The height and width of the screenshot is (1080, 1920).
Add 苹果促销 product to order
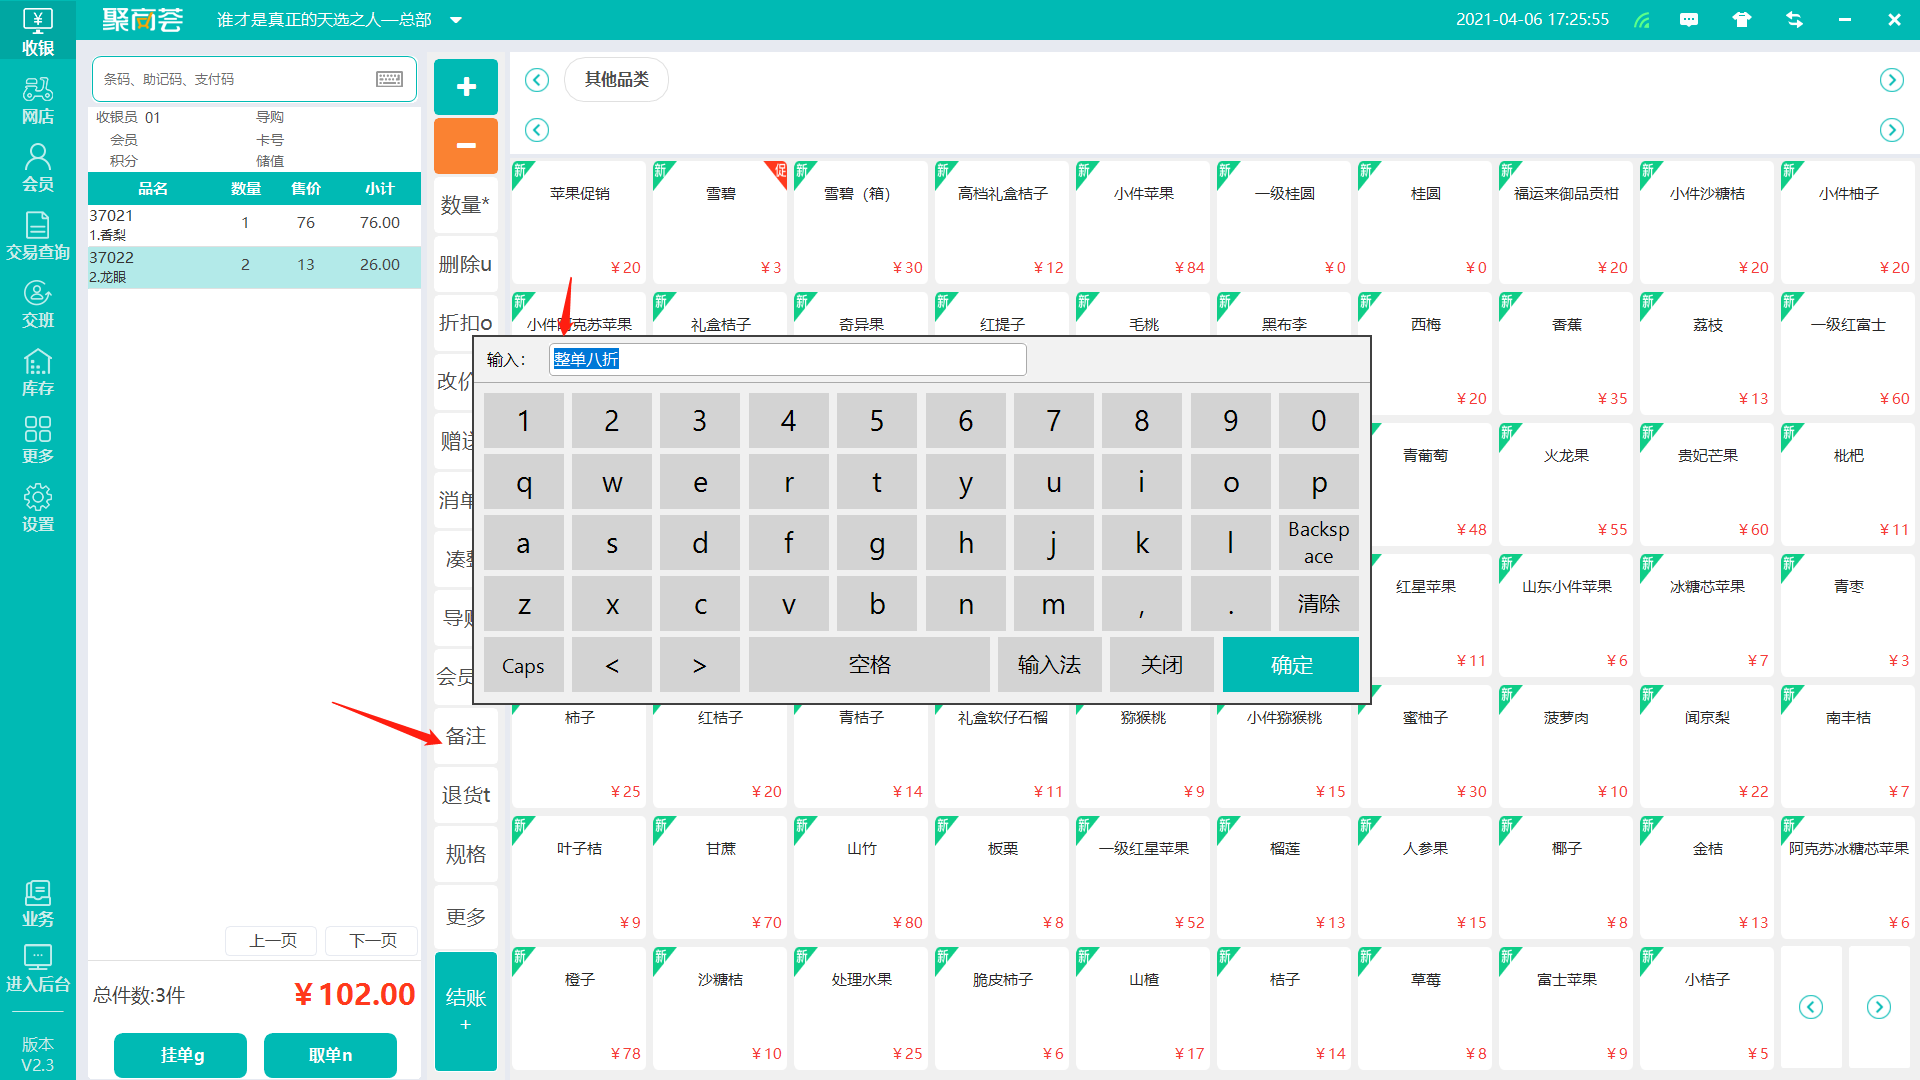[x=579, y=223]
